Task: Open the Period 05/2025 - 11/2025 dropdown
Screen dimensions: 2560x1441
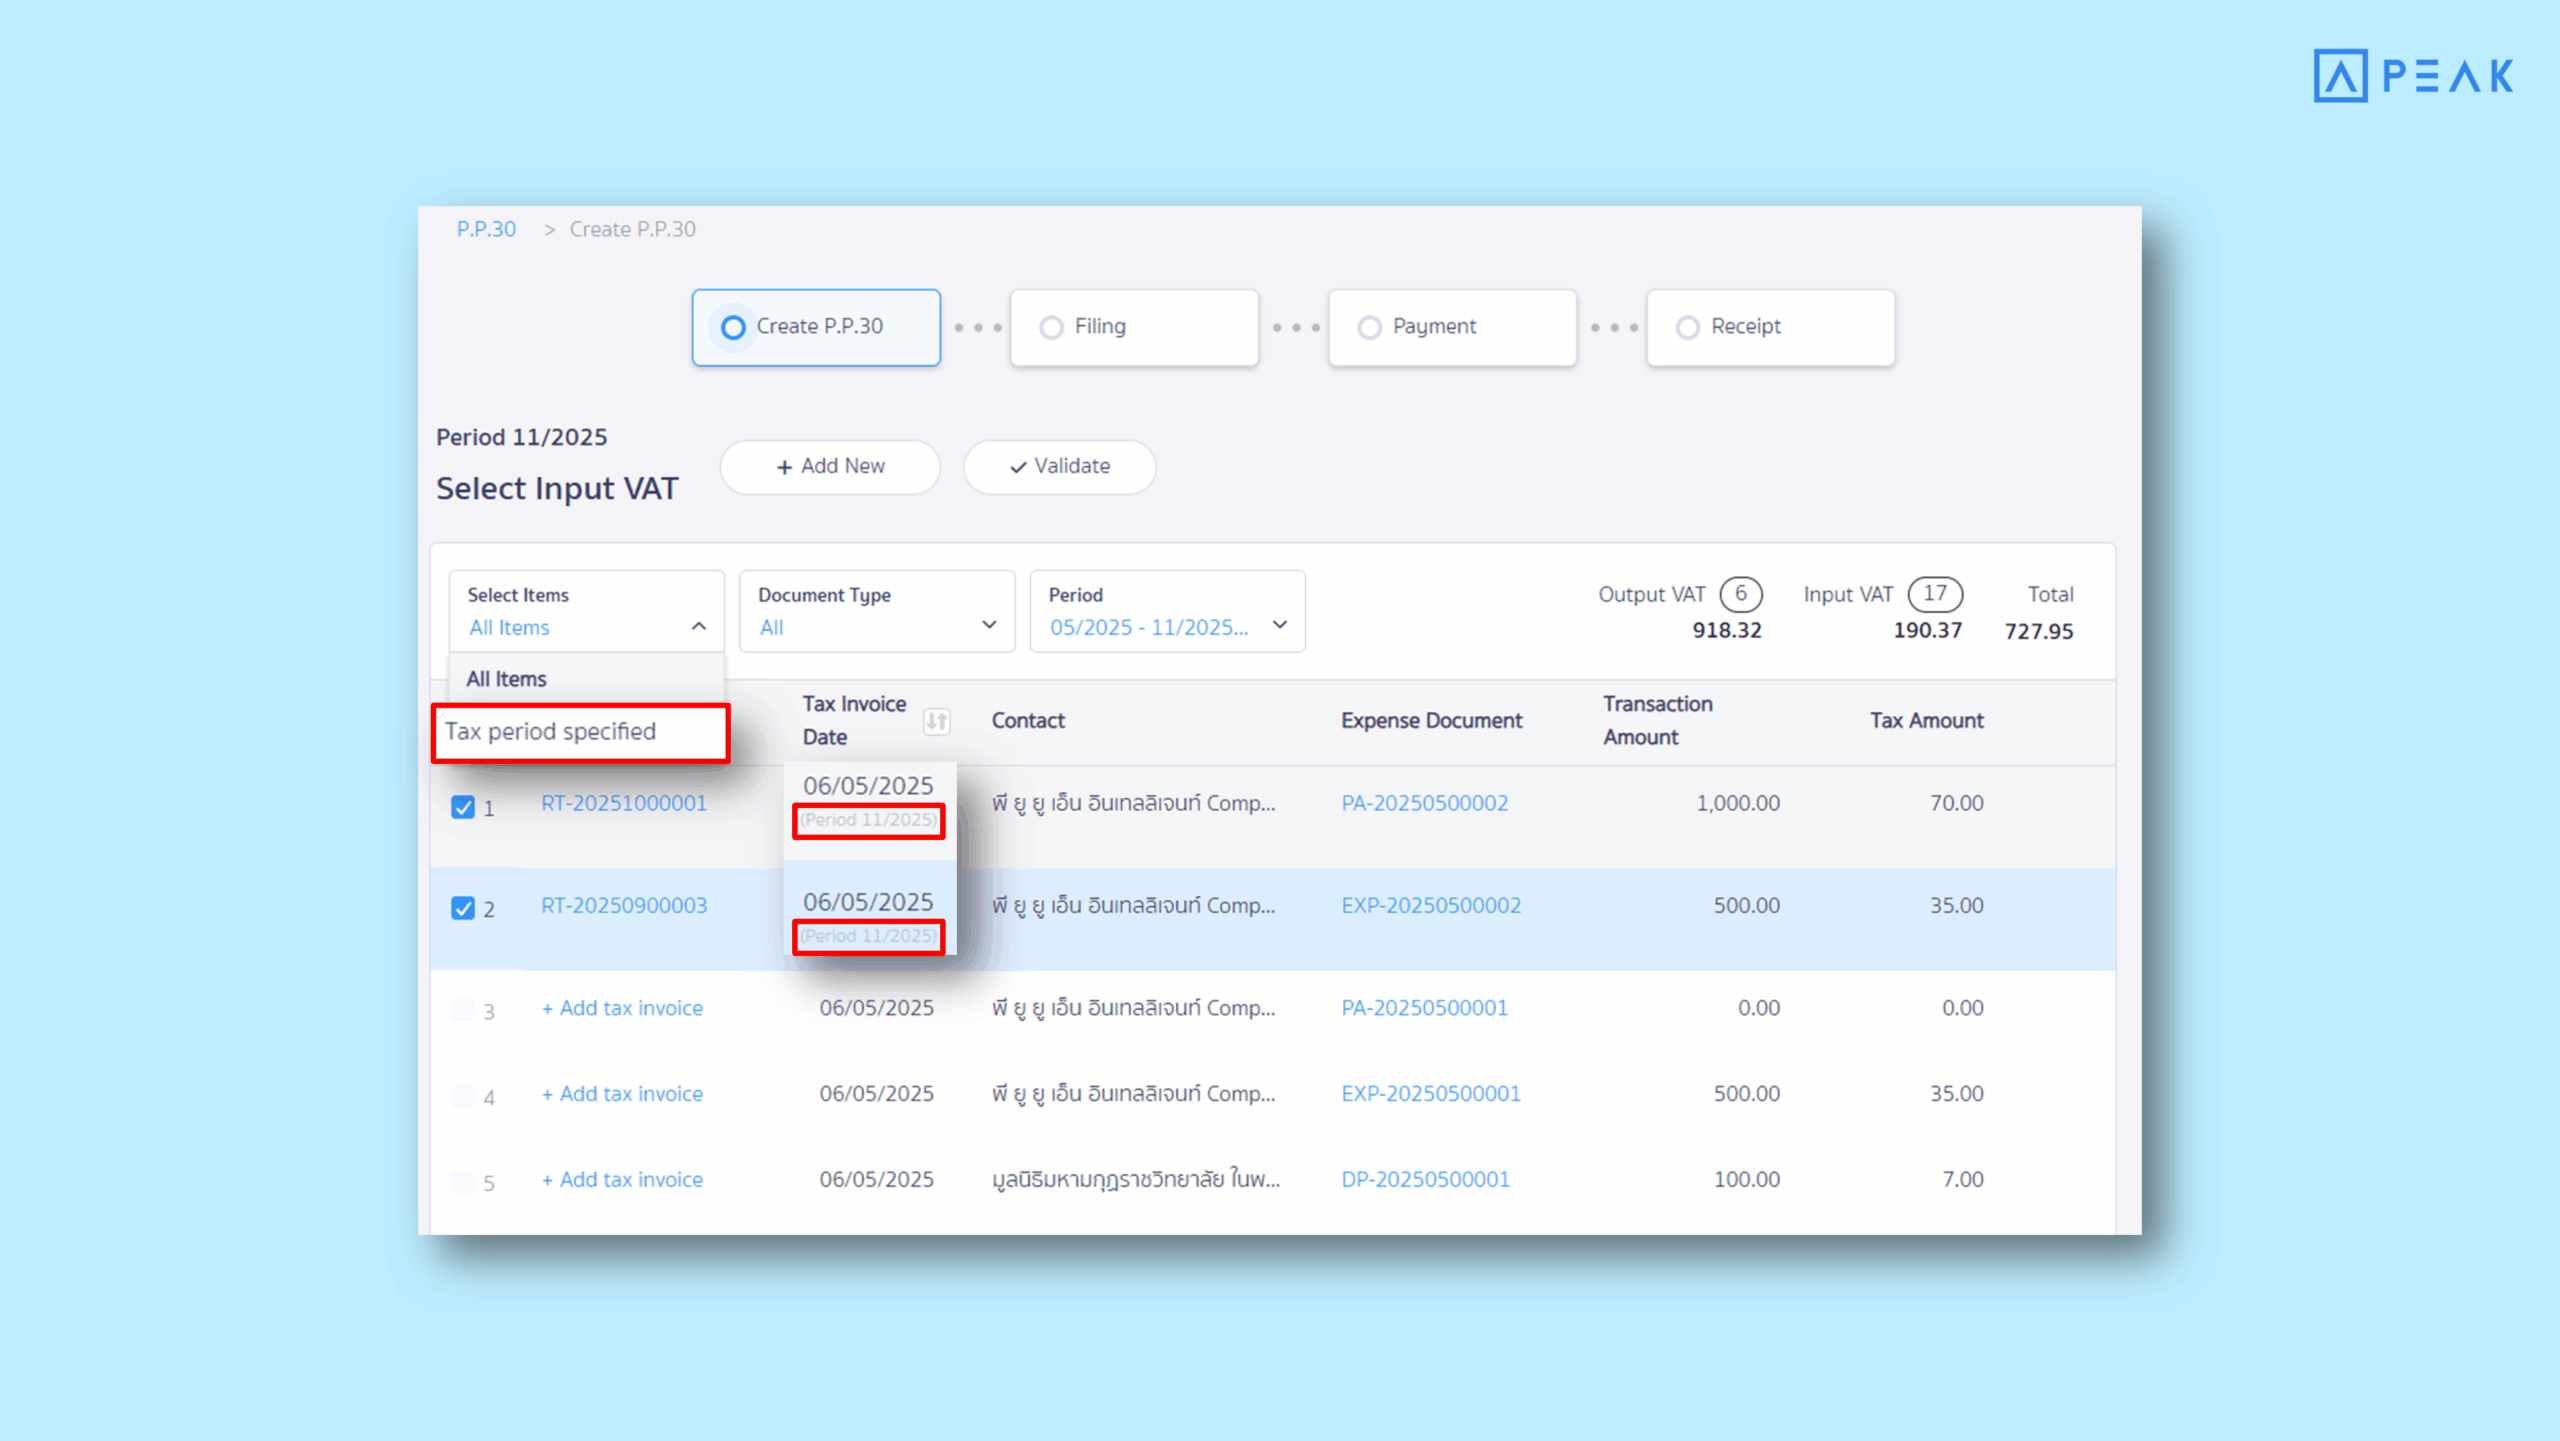Action: click(x=1280, y=625)
